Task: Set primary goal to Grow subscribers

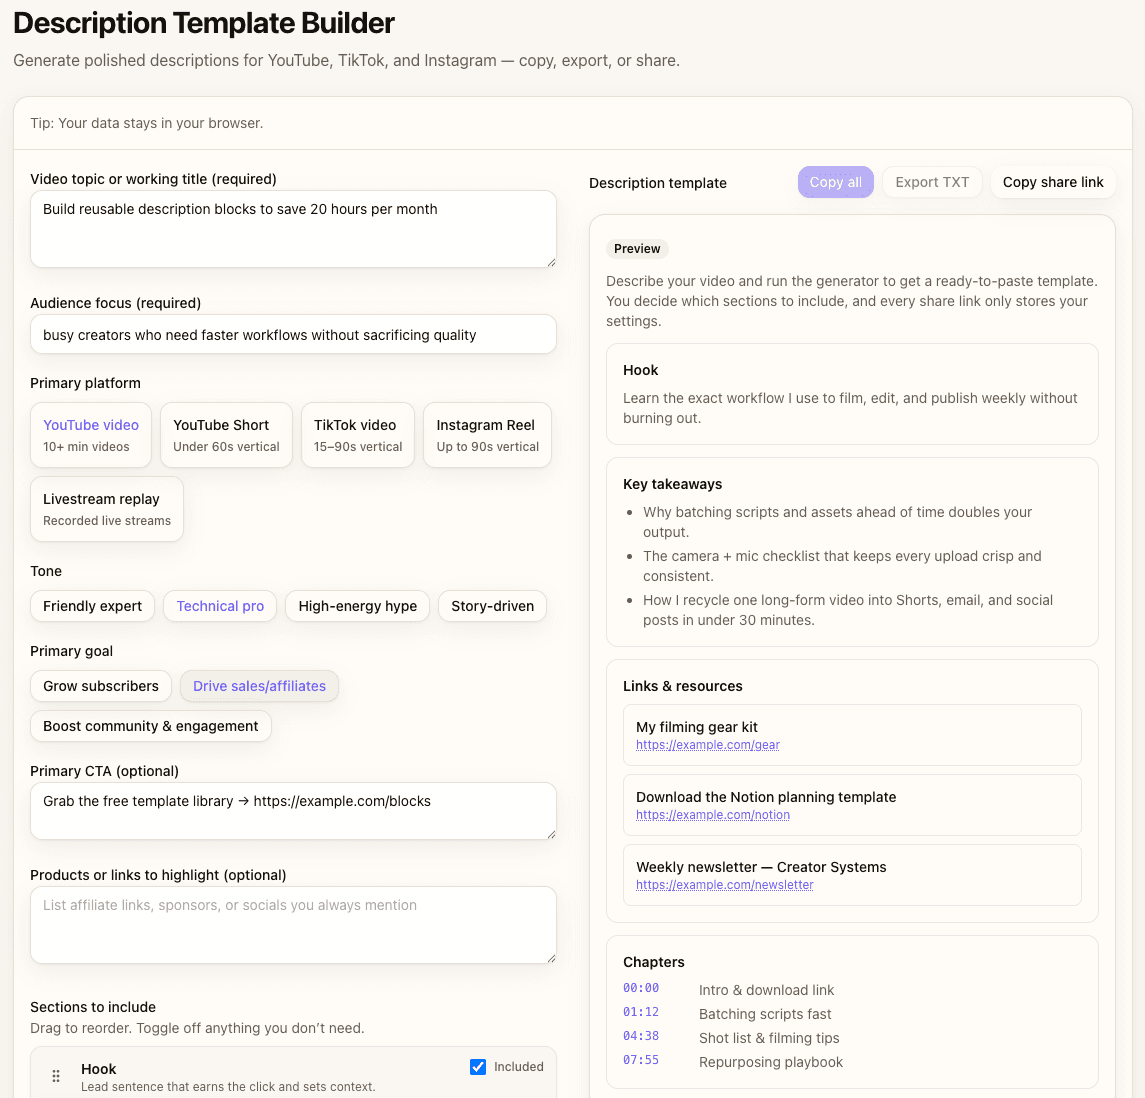Action: click(x=100, y=686)
